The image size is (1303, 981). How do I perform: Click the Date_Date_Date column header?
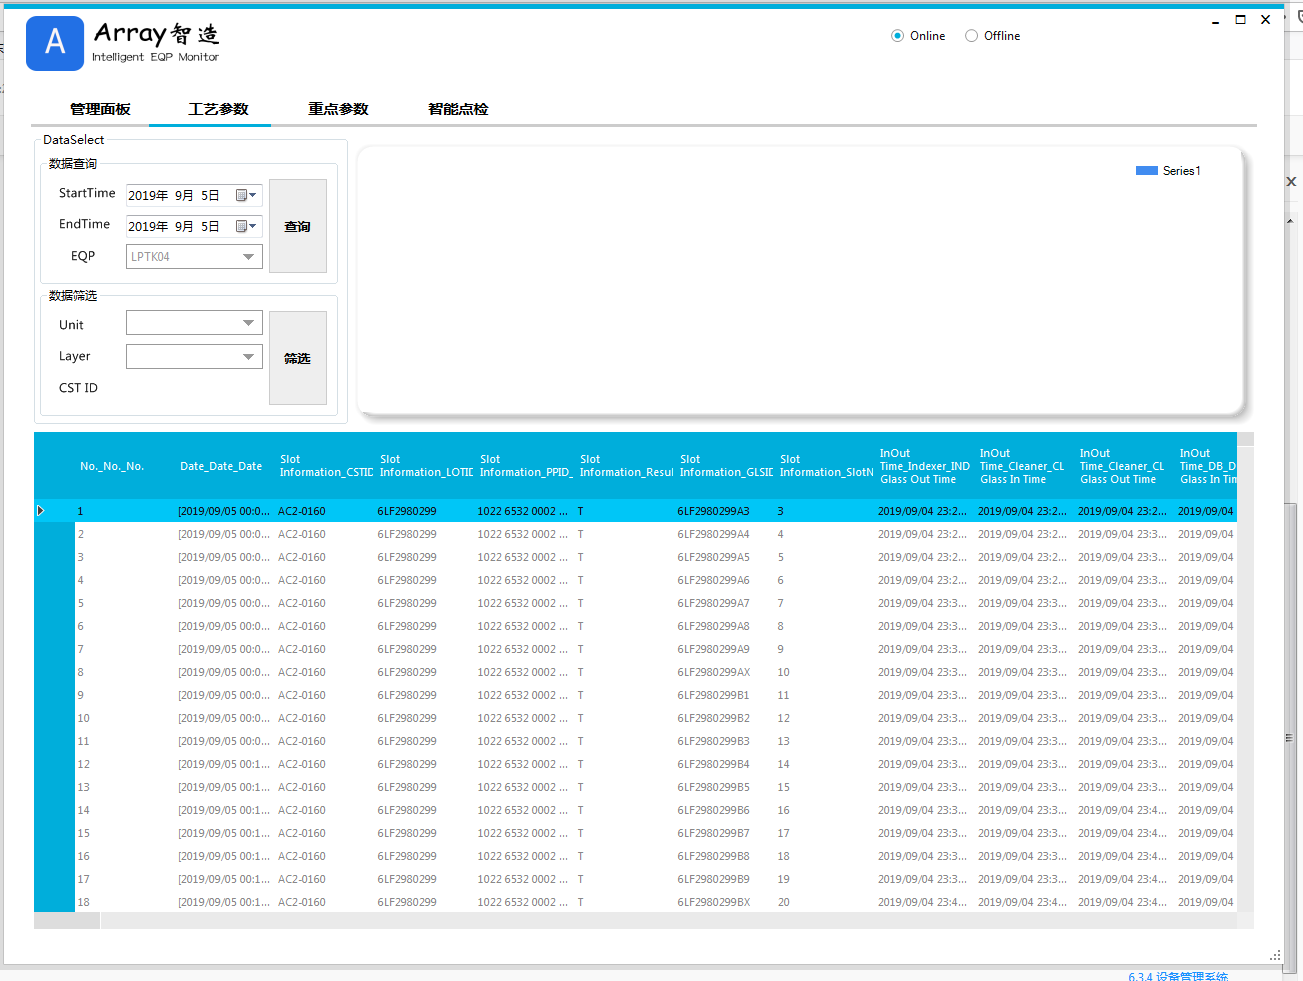(x=221, y=466)
